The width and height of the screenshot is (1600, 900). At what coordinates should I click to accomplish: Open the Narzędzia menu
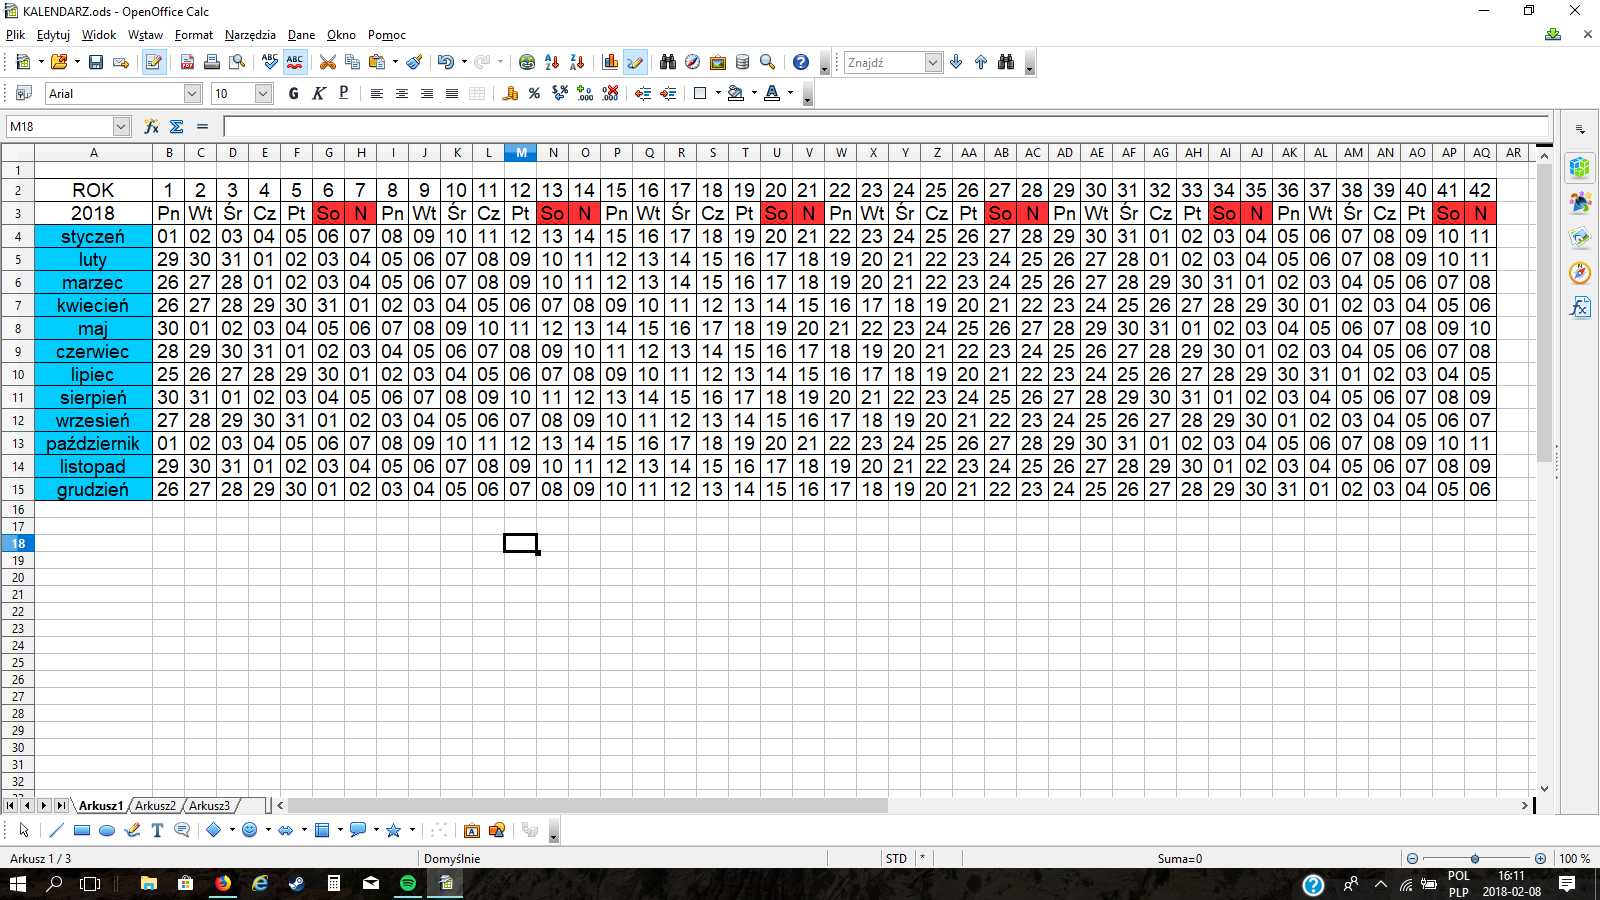[250, 34]
